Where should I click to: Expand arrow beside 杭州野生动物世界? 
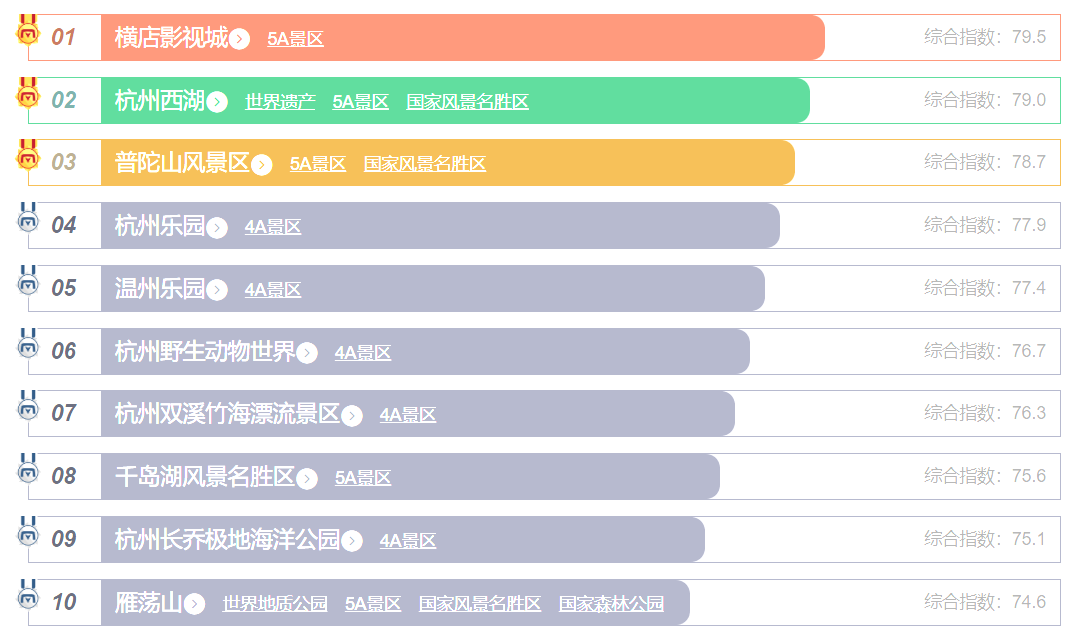click(307, 353)
